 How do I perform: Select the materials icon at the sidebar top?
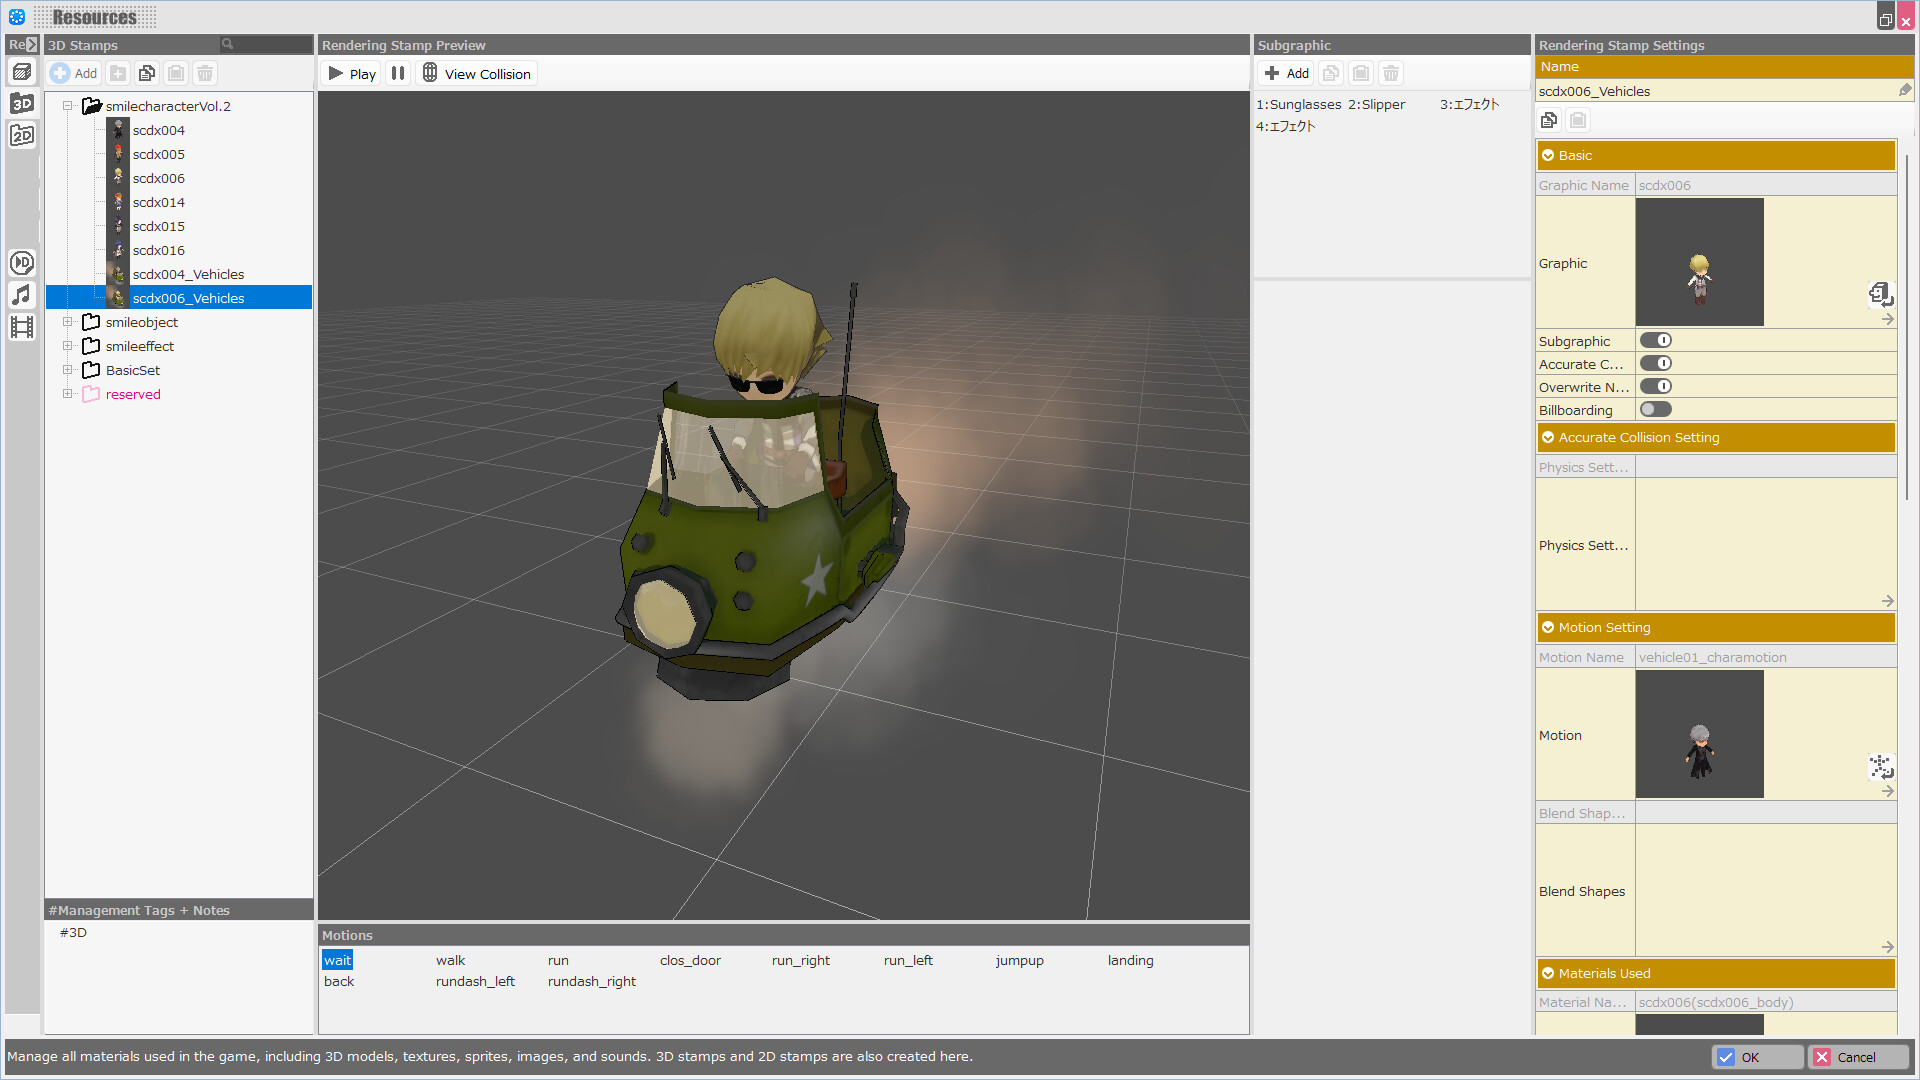(22, 71)
